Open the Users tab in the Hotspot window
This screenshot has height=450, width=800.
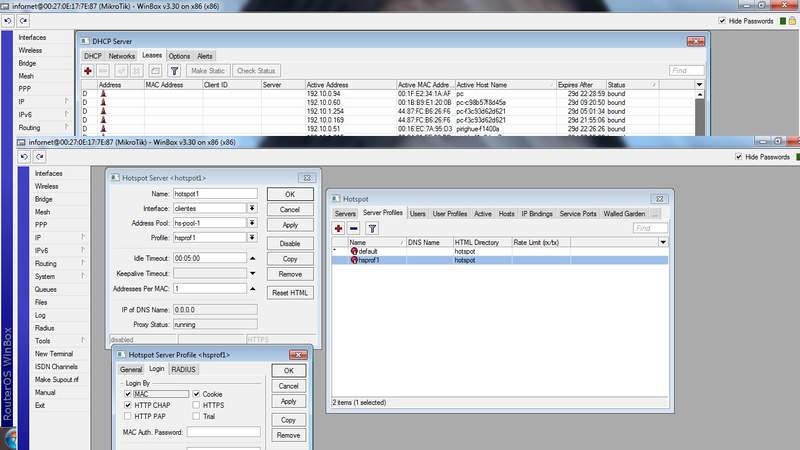point(417,214)
